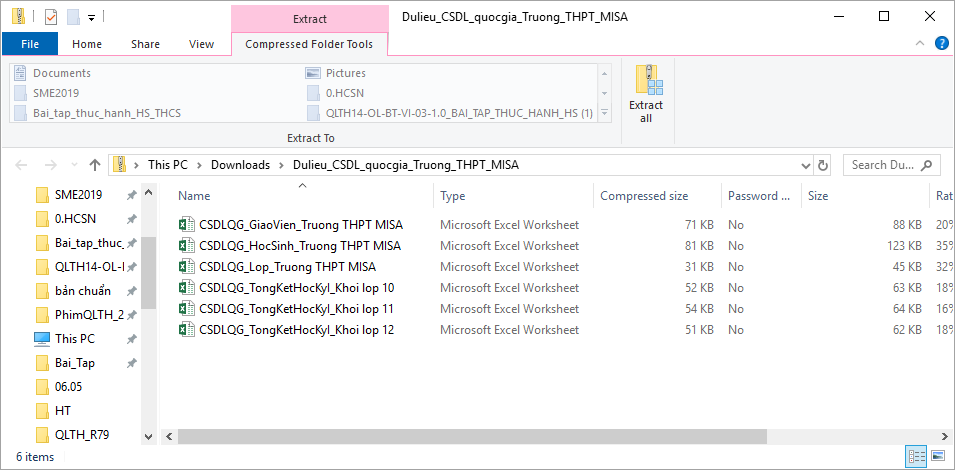This screenshot has width=955, height=470.
Task: Click the Excel icon of CSDLQG_HocSinh_Truong THPT MISA
Action: [x=185, y=246]
